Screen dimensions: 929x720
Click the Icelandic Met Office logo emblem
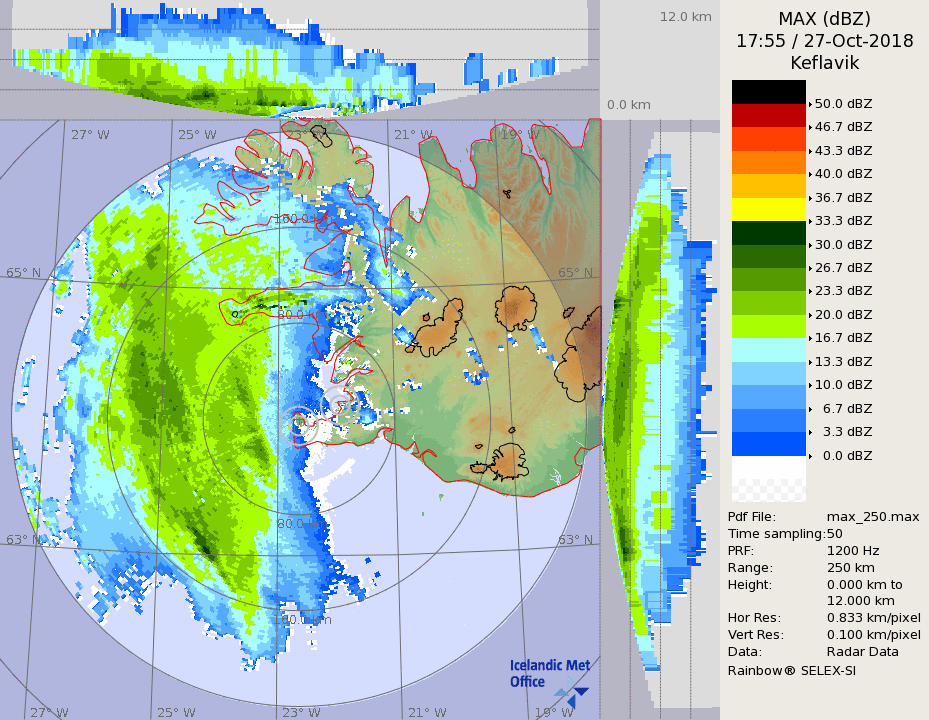[x=573, y=691]
